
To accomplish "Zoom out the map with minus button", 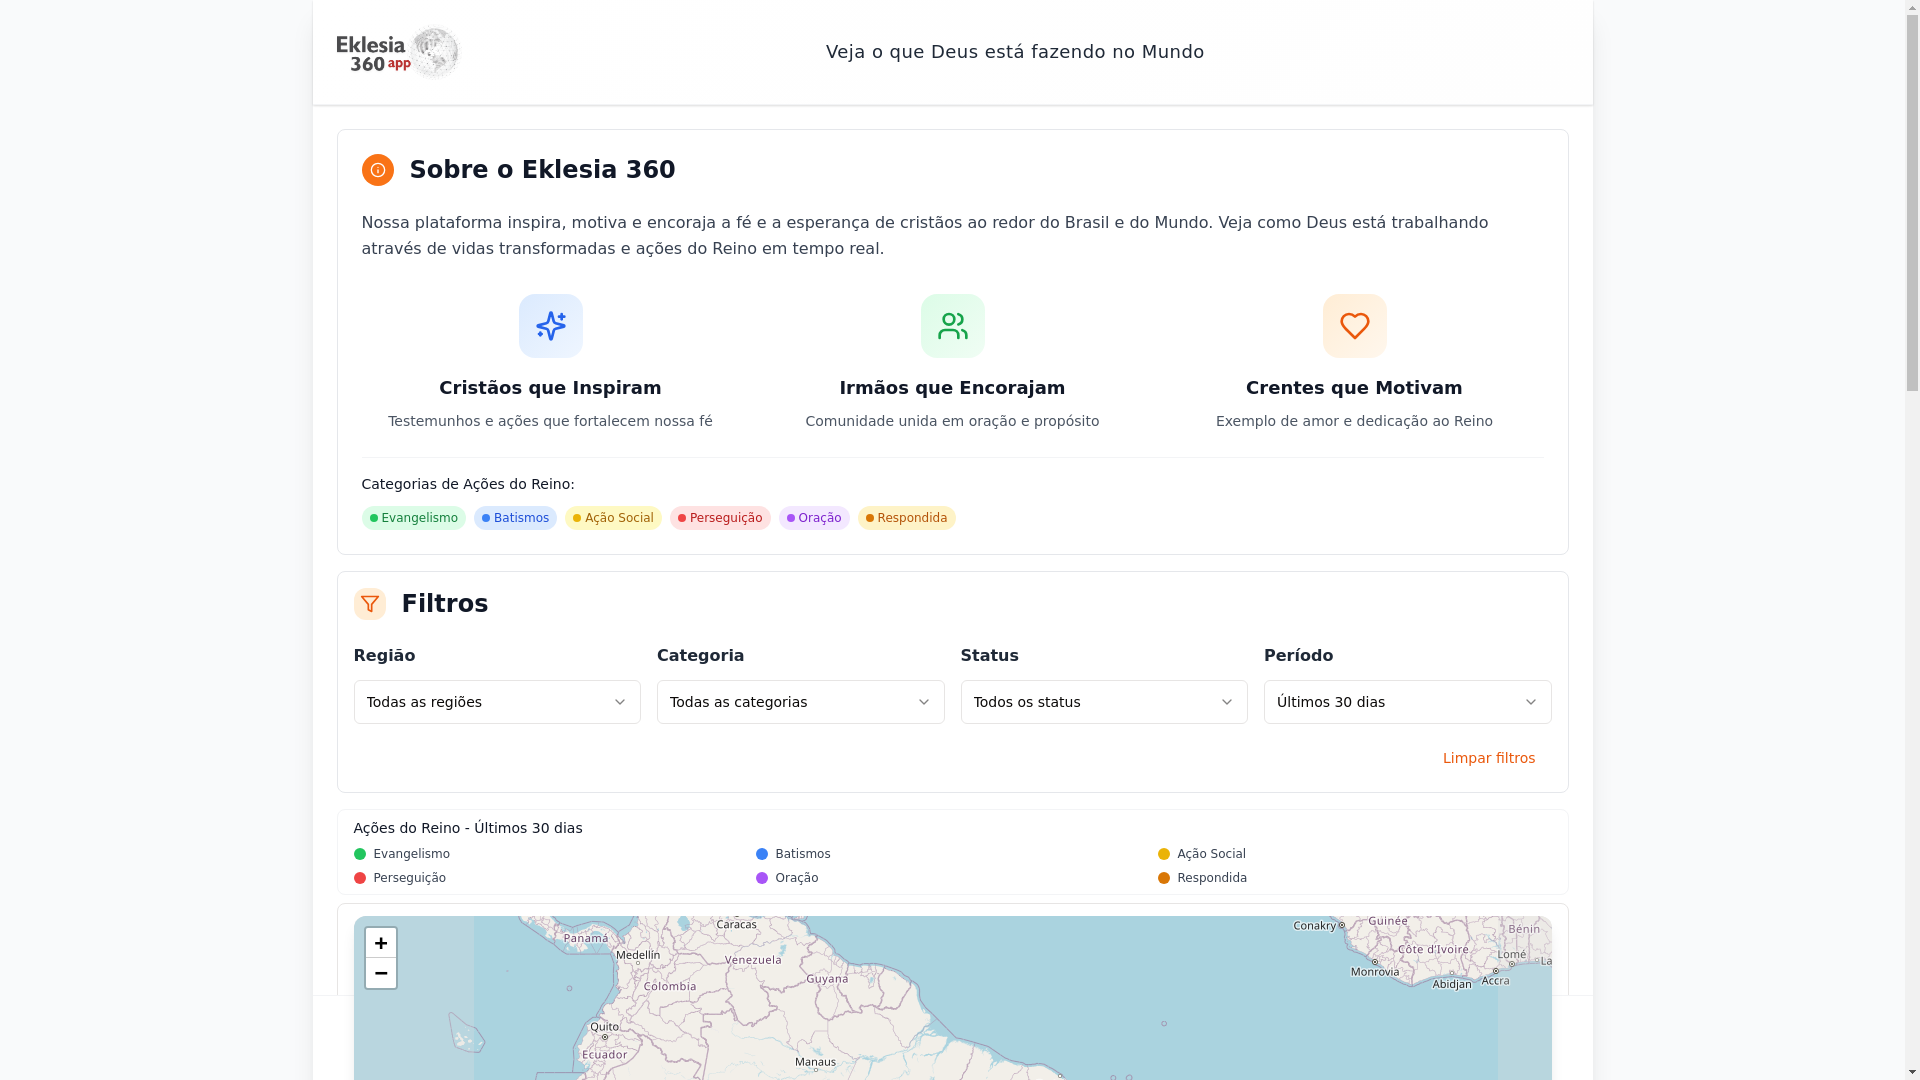I will click(381, 973).
